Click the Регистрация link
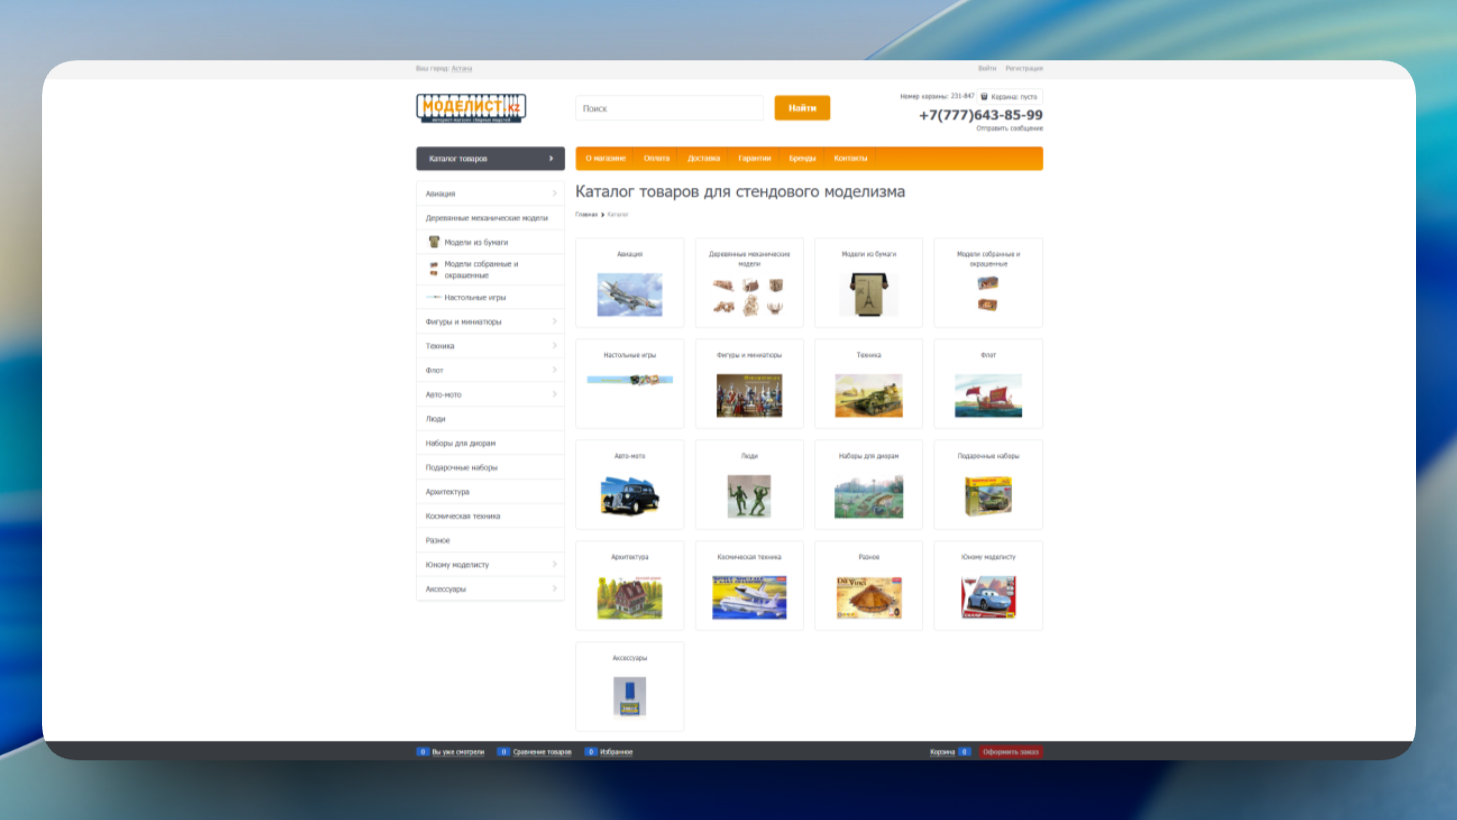Image resolution: width=1457 pixels, height=820 pixels. point(1024,69)
